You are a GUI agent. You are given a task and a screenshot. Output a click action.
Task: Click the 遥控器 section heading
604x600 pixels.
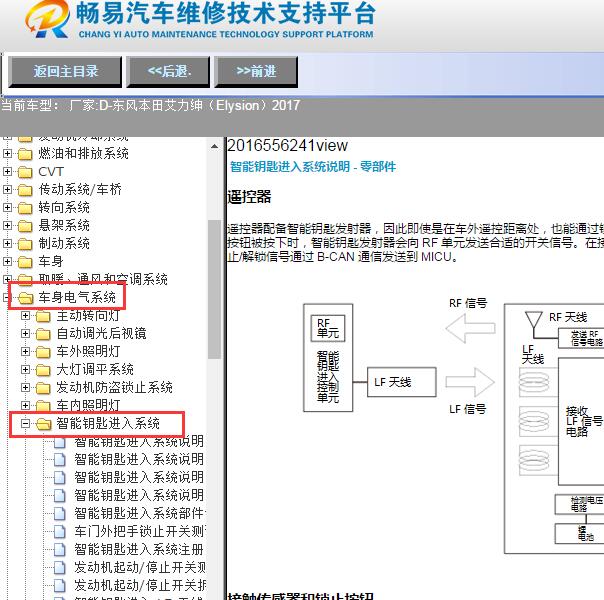pos(249,197)
